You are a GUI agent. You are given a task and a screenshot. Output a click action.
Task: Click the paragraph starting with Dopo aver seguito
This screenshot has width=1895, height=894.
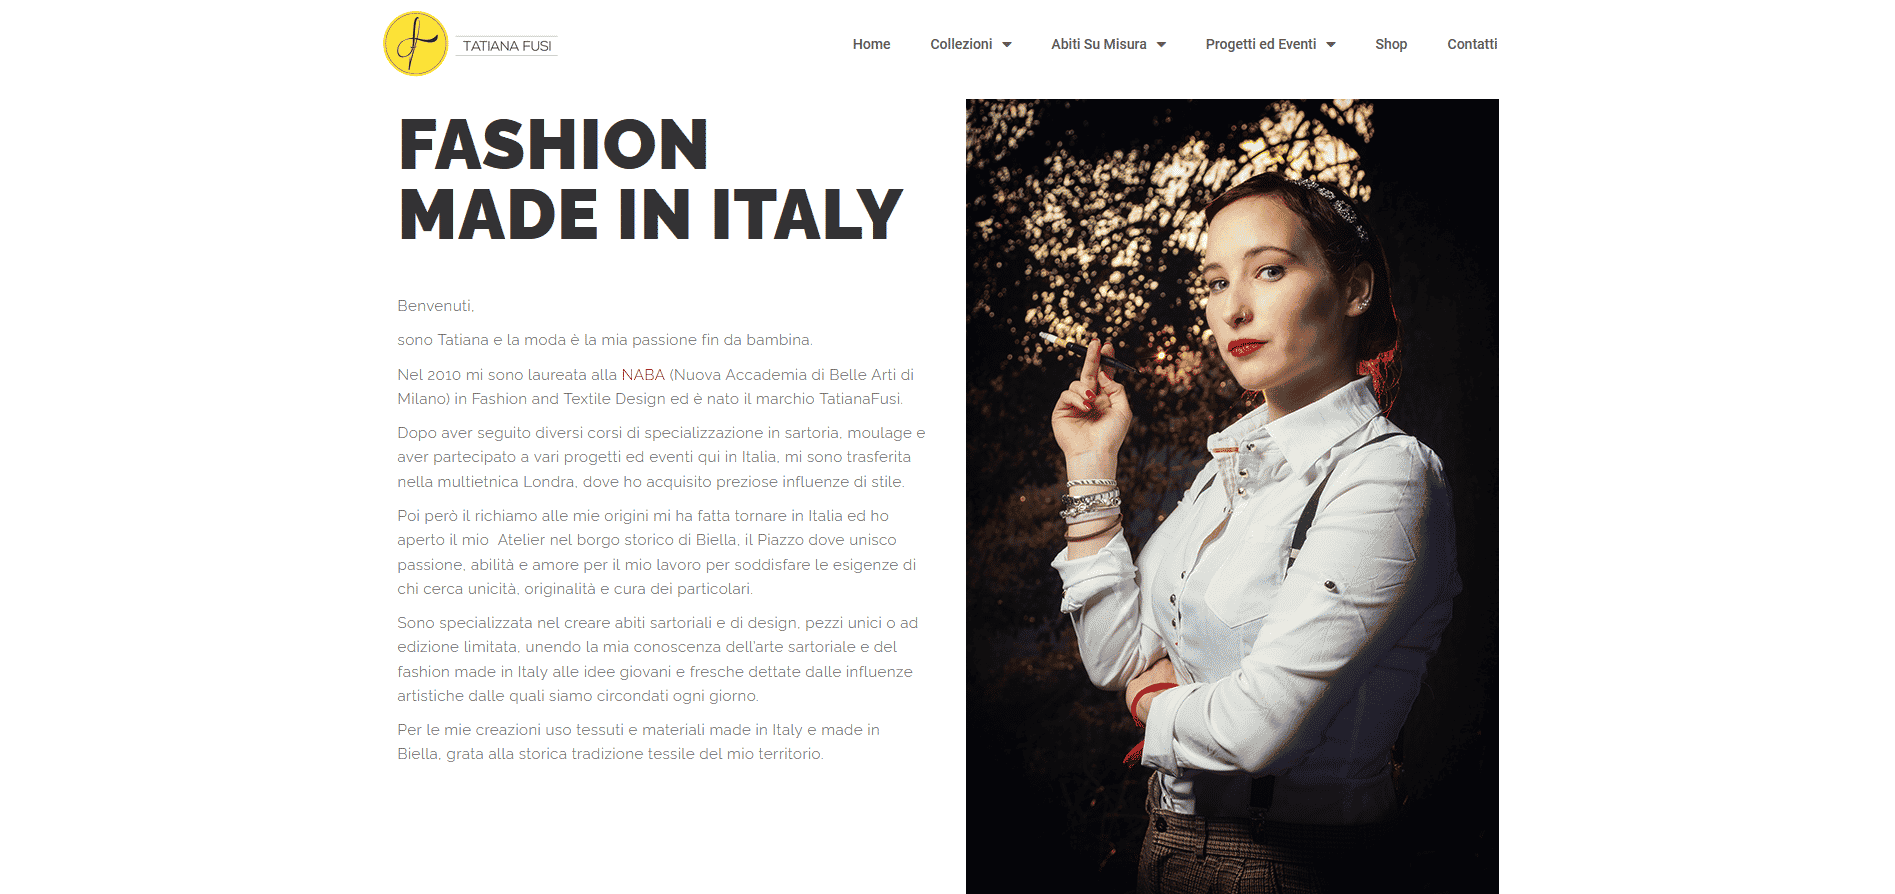point(661,457)
